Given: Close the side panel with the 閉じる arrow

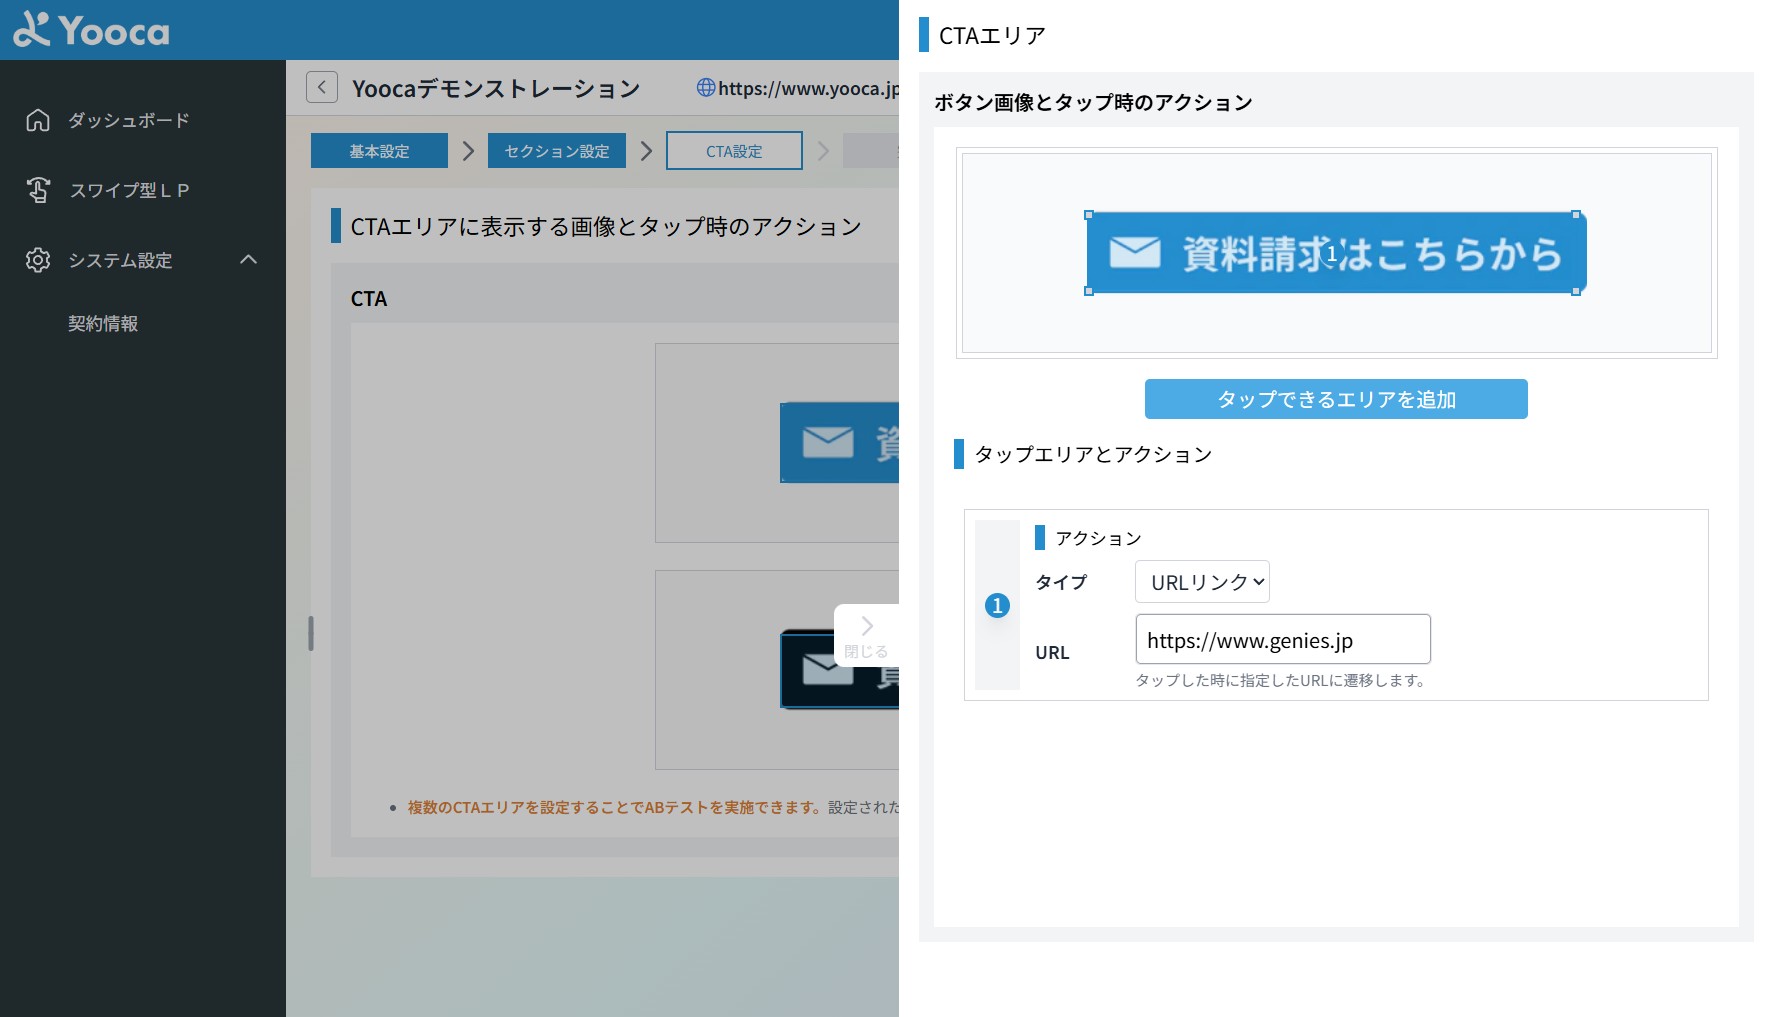Looking at the screenshot, I should (x=866, y=635).
